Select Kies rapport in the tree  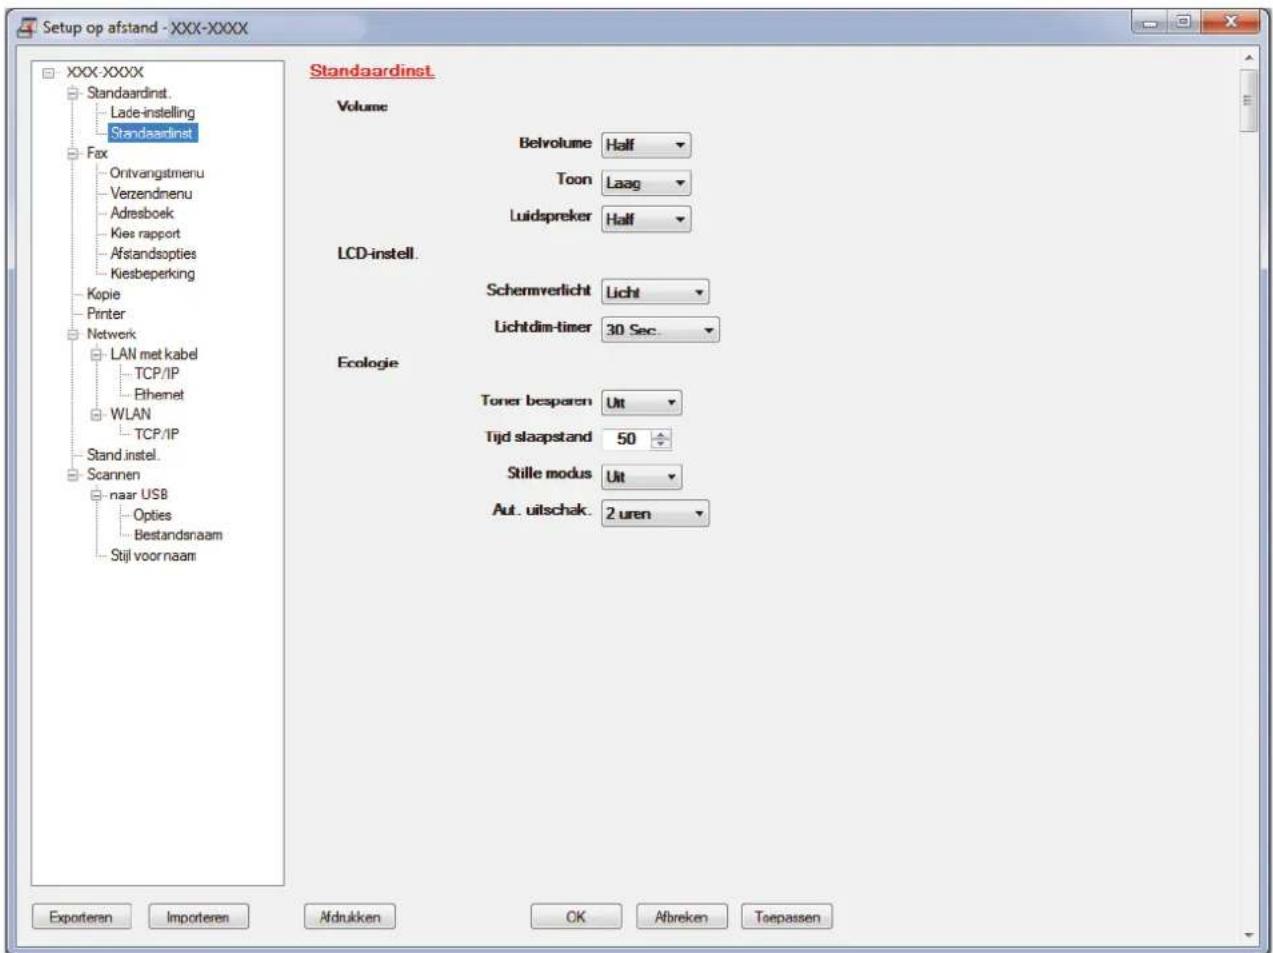point(145,233)
